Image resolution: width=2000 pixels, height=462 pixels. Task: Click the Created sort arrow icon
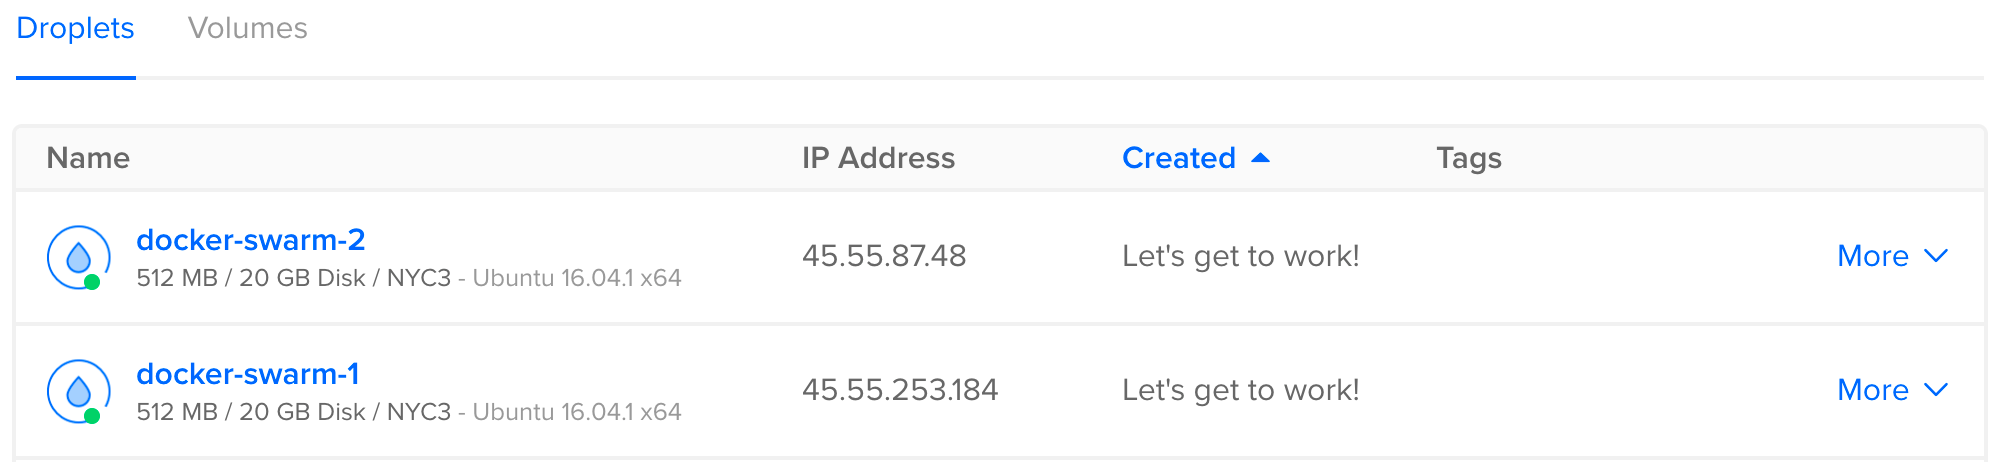[x=1260, y=158]
